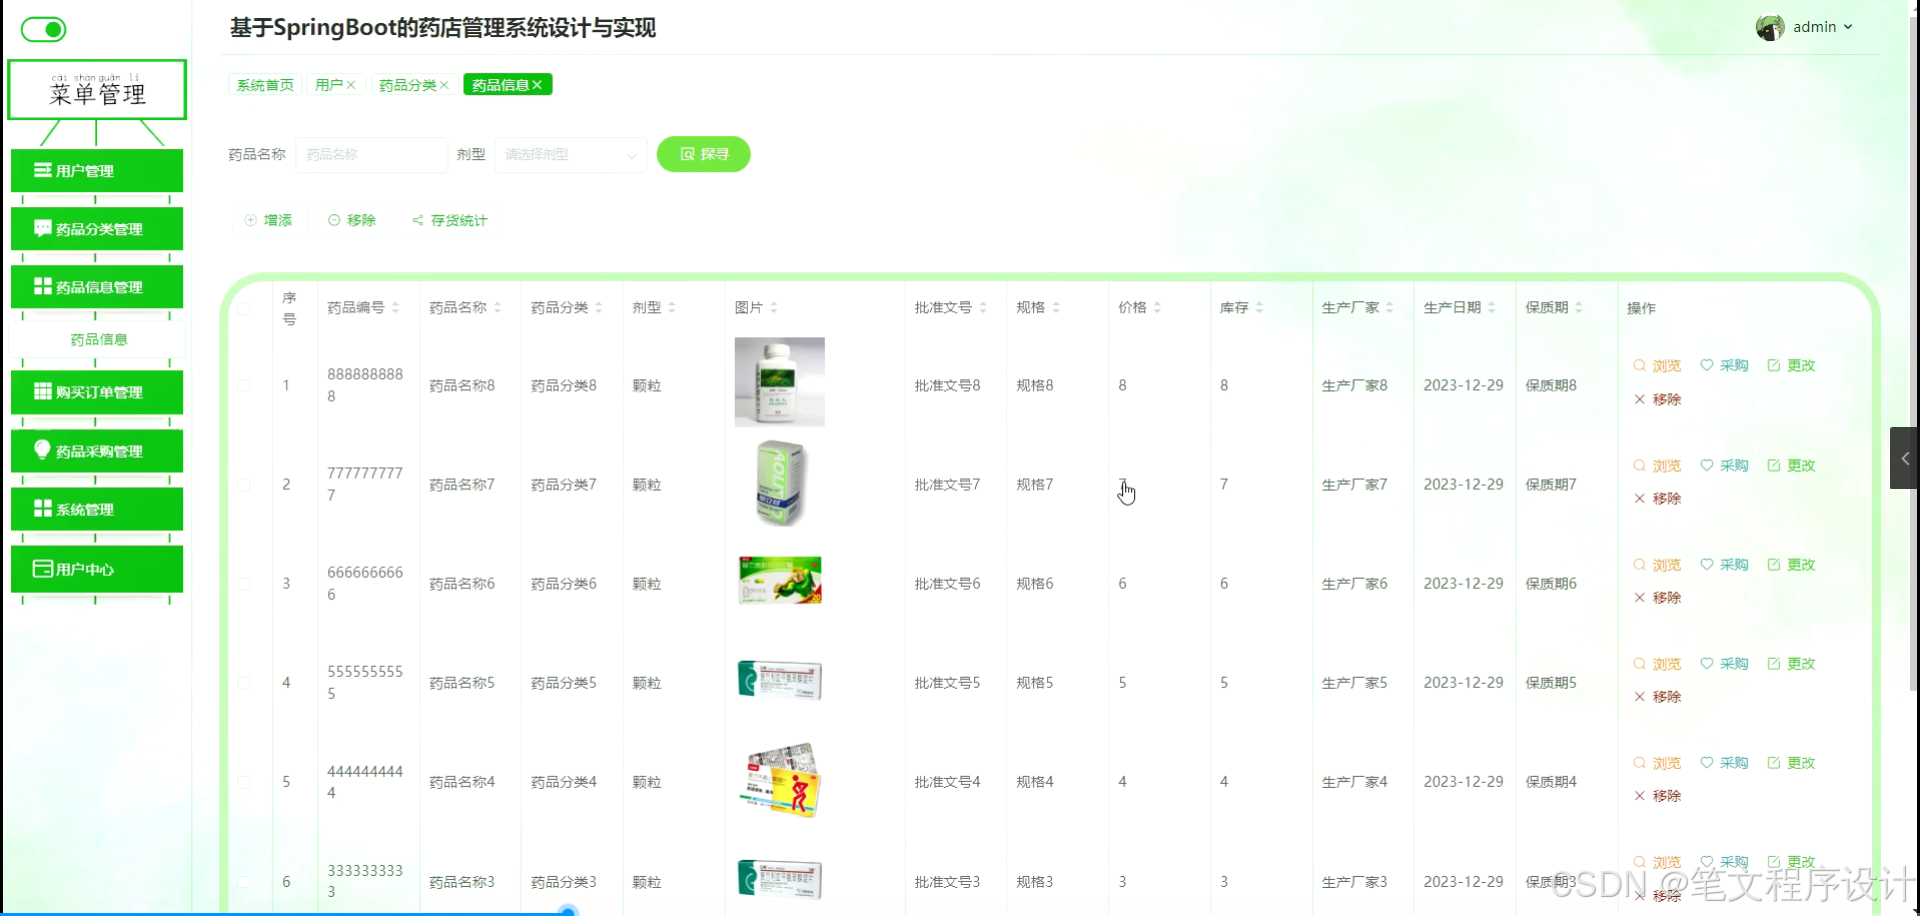This screenshot has height=916, width=1920.
Task: Select the 药品分类管理 sidebar icon
Action: [x=43, y=228]
